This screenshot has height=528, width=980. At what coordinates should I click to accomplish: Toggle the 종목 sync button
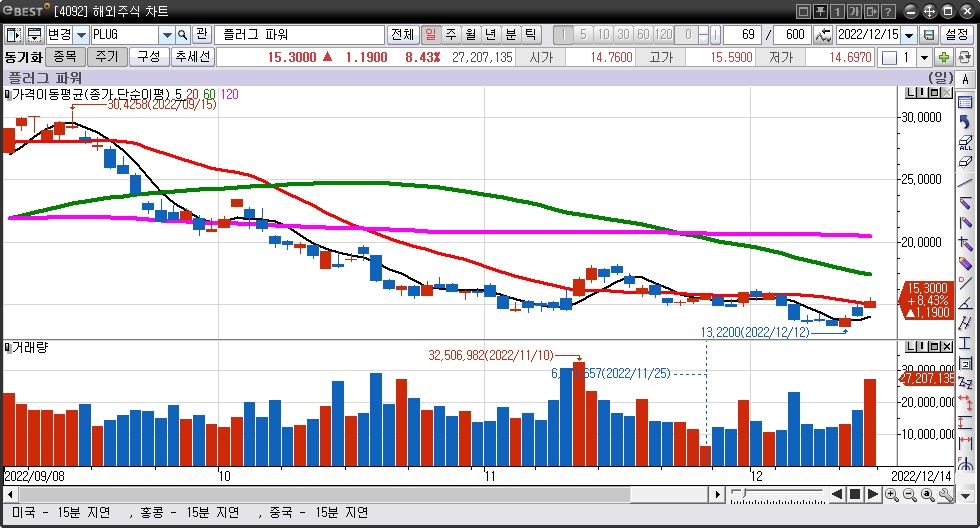click(65, 57)
